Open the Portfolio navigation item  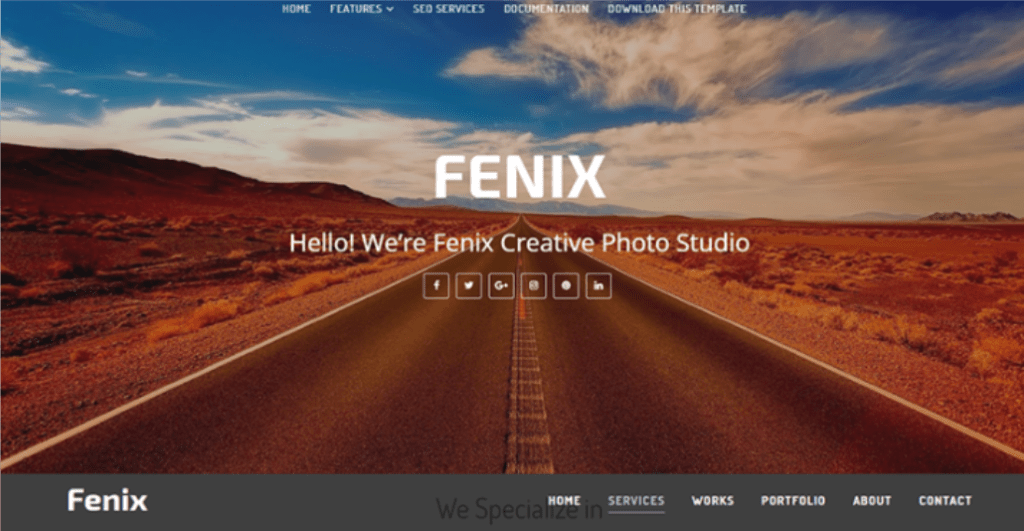point(793,500)
